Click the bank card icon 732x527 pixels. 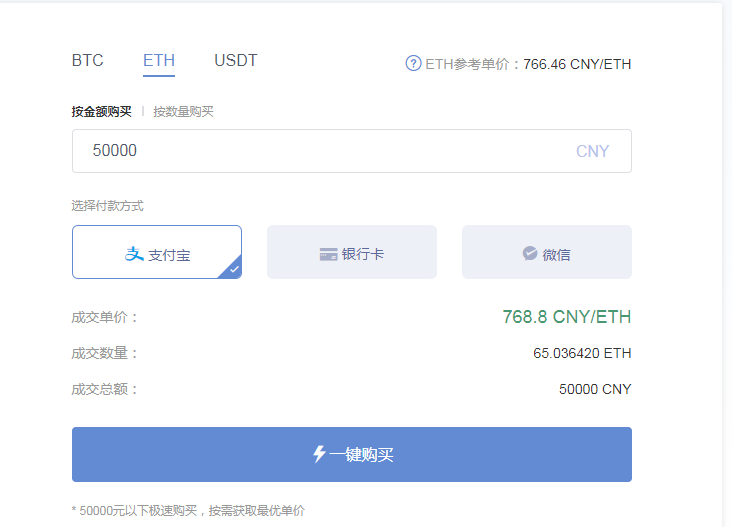(328, 254)
